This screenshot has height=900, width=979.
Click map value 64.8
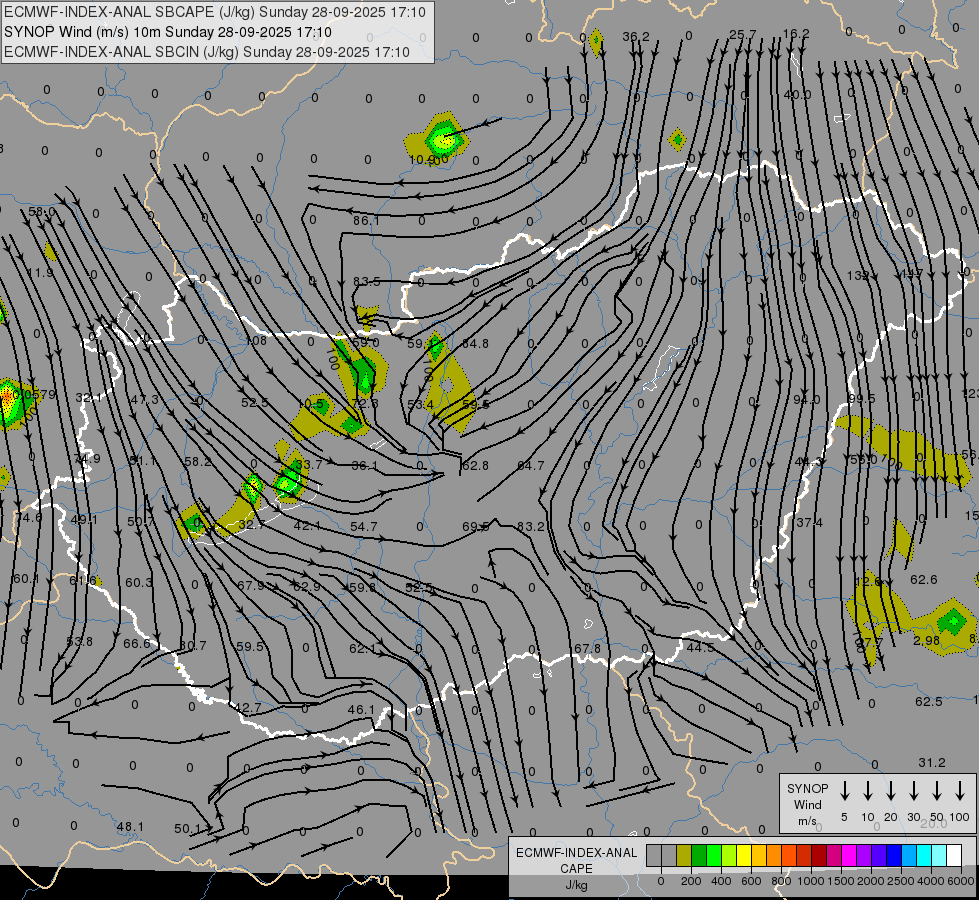click(x=476, y=344)
